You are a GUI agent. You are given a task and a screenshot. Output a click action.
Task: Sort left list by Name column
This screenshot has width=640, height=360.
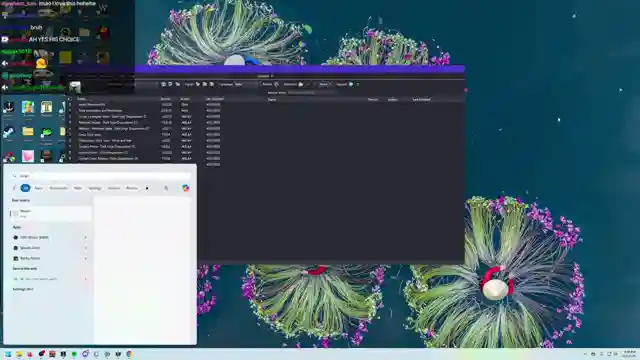82,99
